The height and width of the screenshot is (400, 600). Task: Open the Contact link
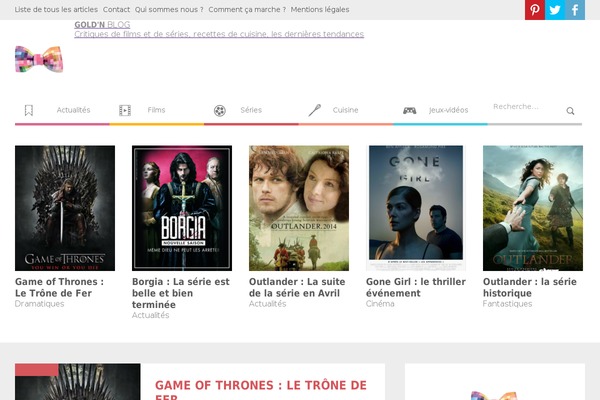click(116, 10)
